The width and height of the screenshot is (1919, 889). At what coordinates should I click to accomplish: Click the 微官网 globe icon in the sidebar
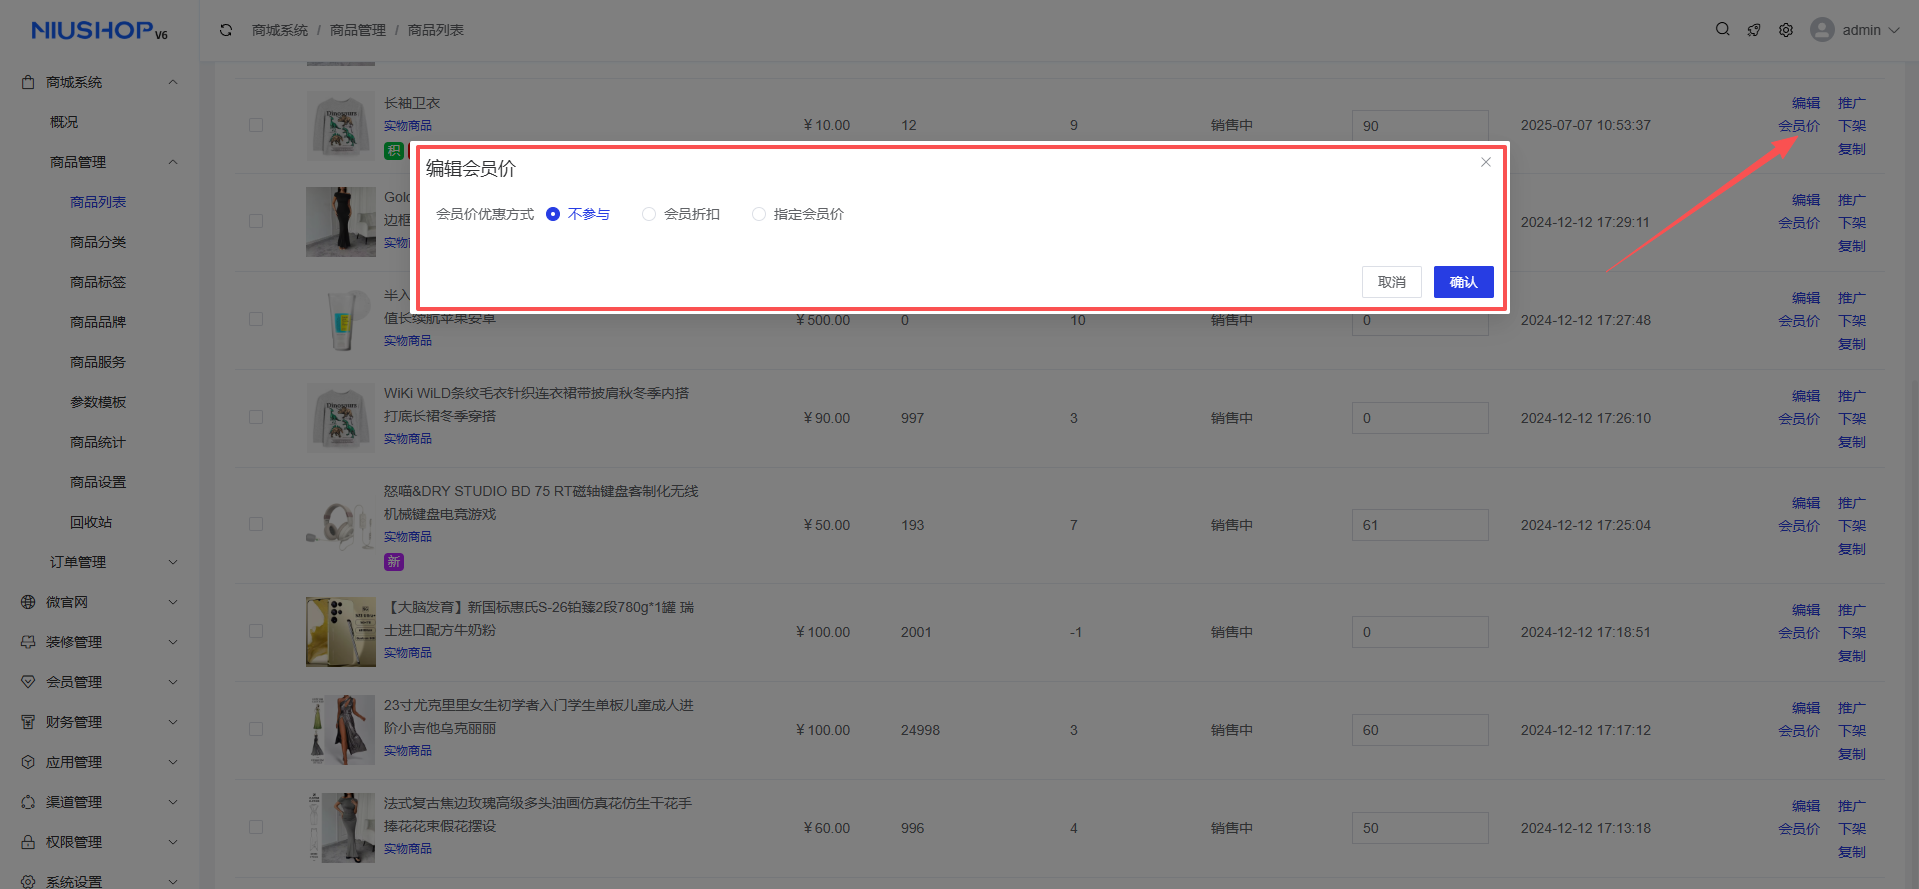[28, 602]
